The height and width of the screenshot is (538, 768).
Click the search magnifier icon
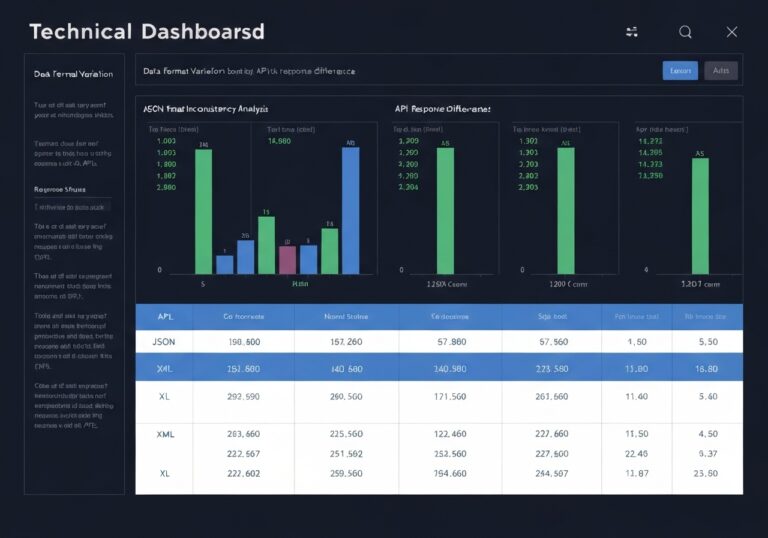click(x=685, y=32)
